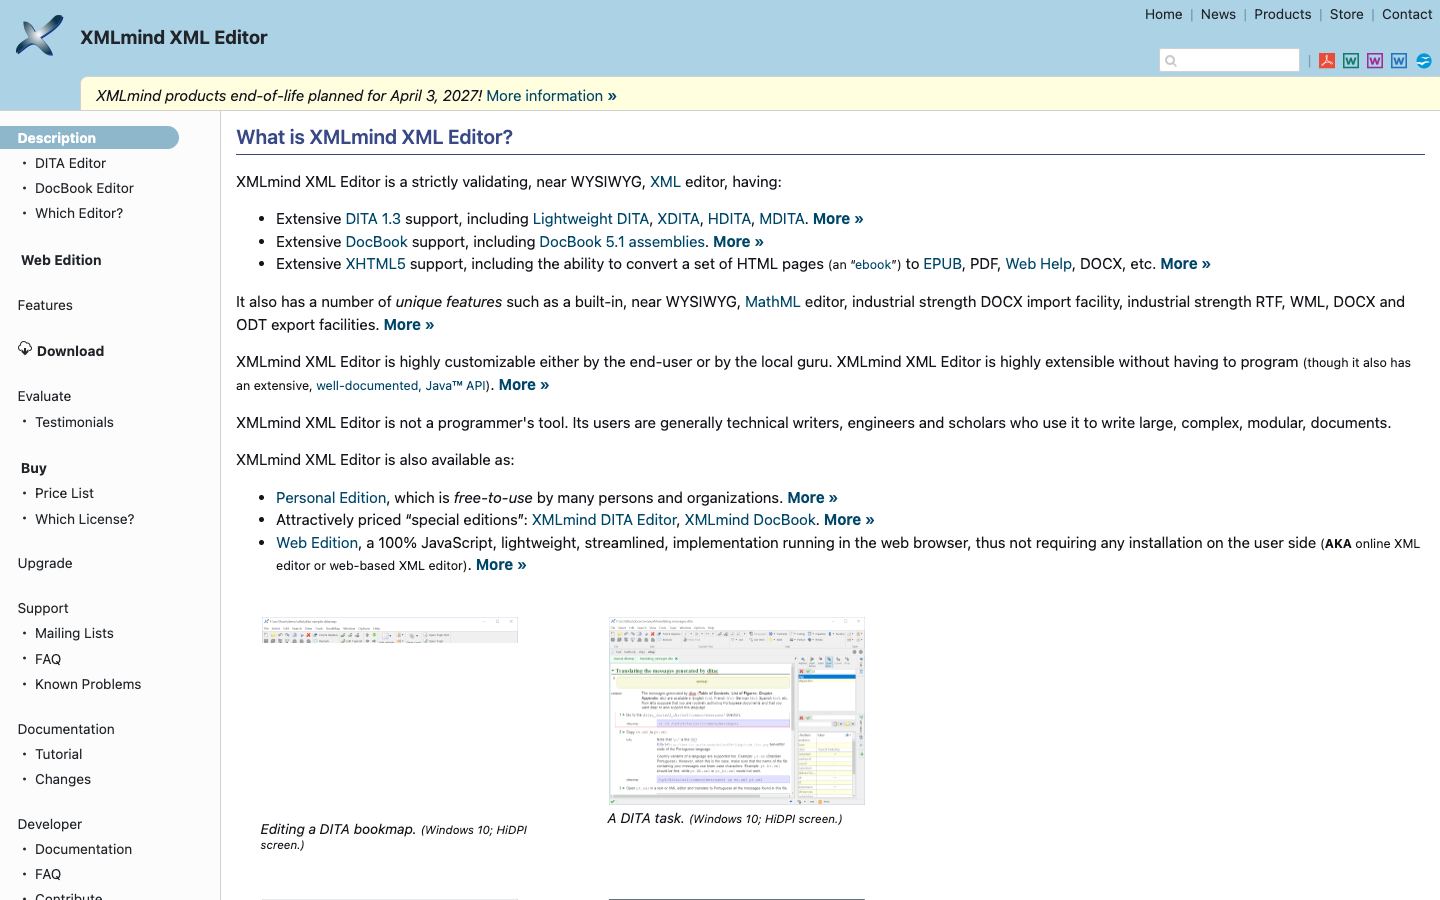Click XMLmind DITA Editor link
1440x900 pixels.
pos(604,520)
